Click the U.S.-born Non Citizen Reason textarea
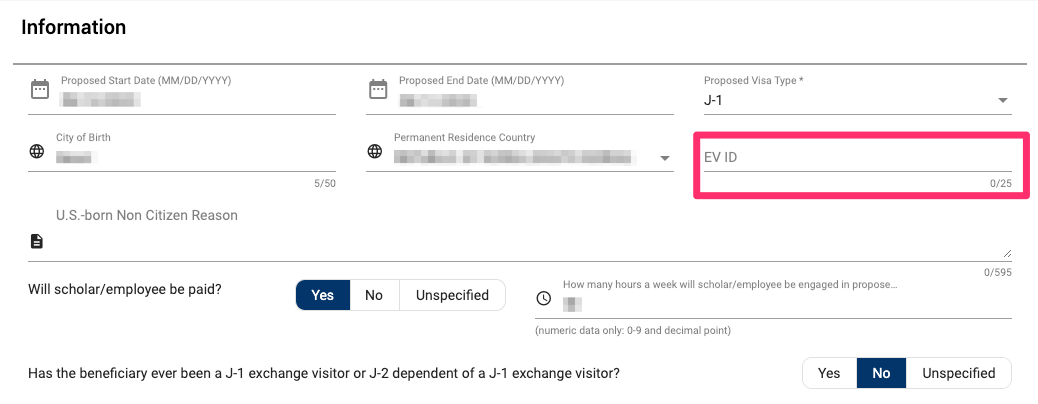This screenshot has width=1038, height=404. pos(520,240)
